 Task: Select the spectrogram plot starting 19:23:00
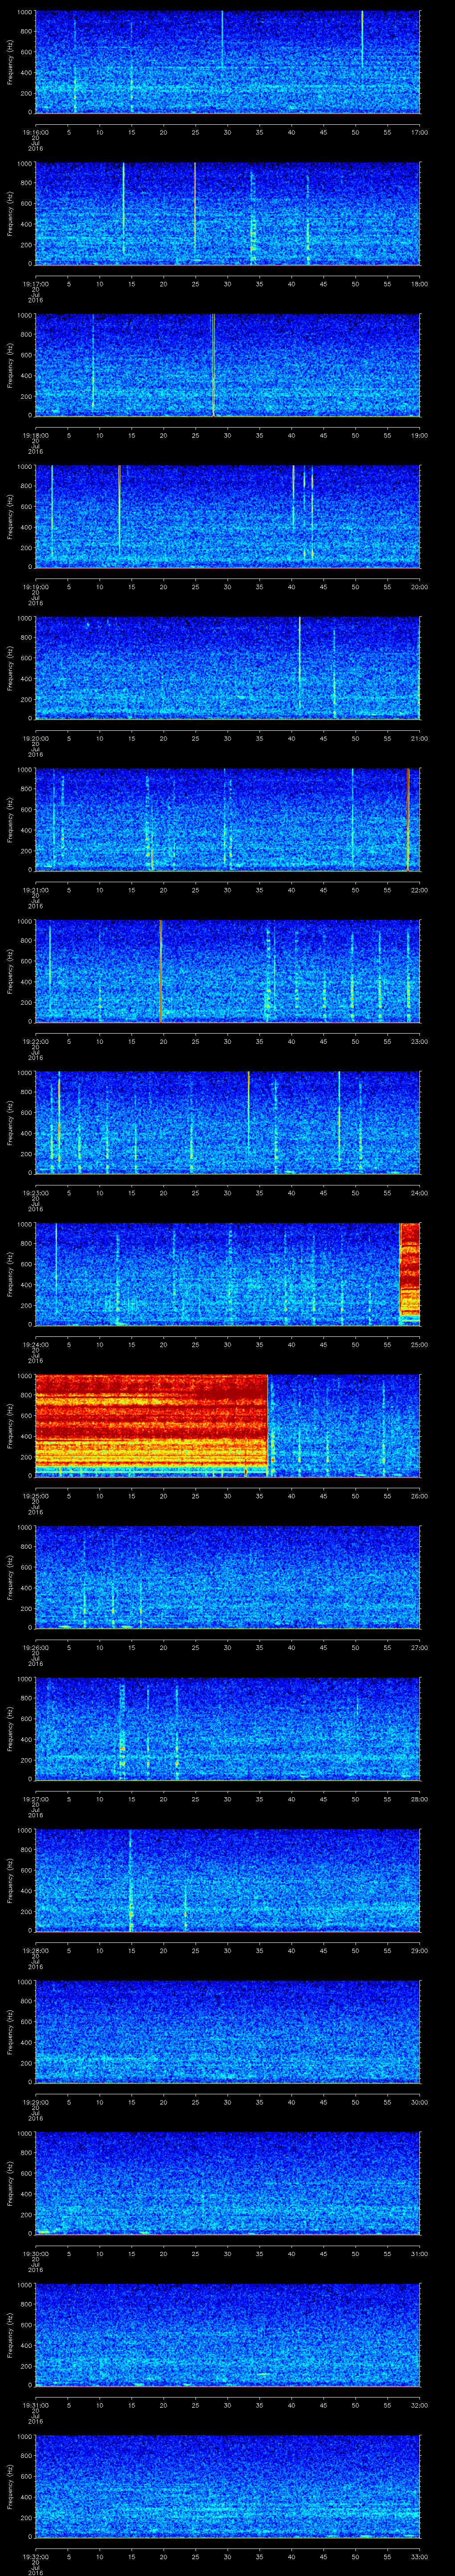[x=228, y=1123]
